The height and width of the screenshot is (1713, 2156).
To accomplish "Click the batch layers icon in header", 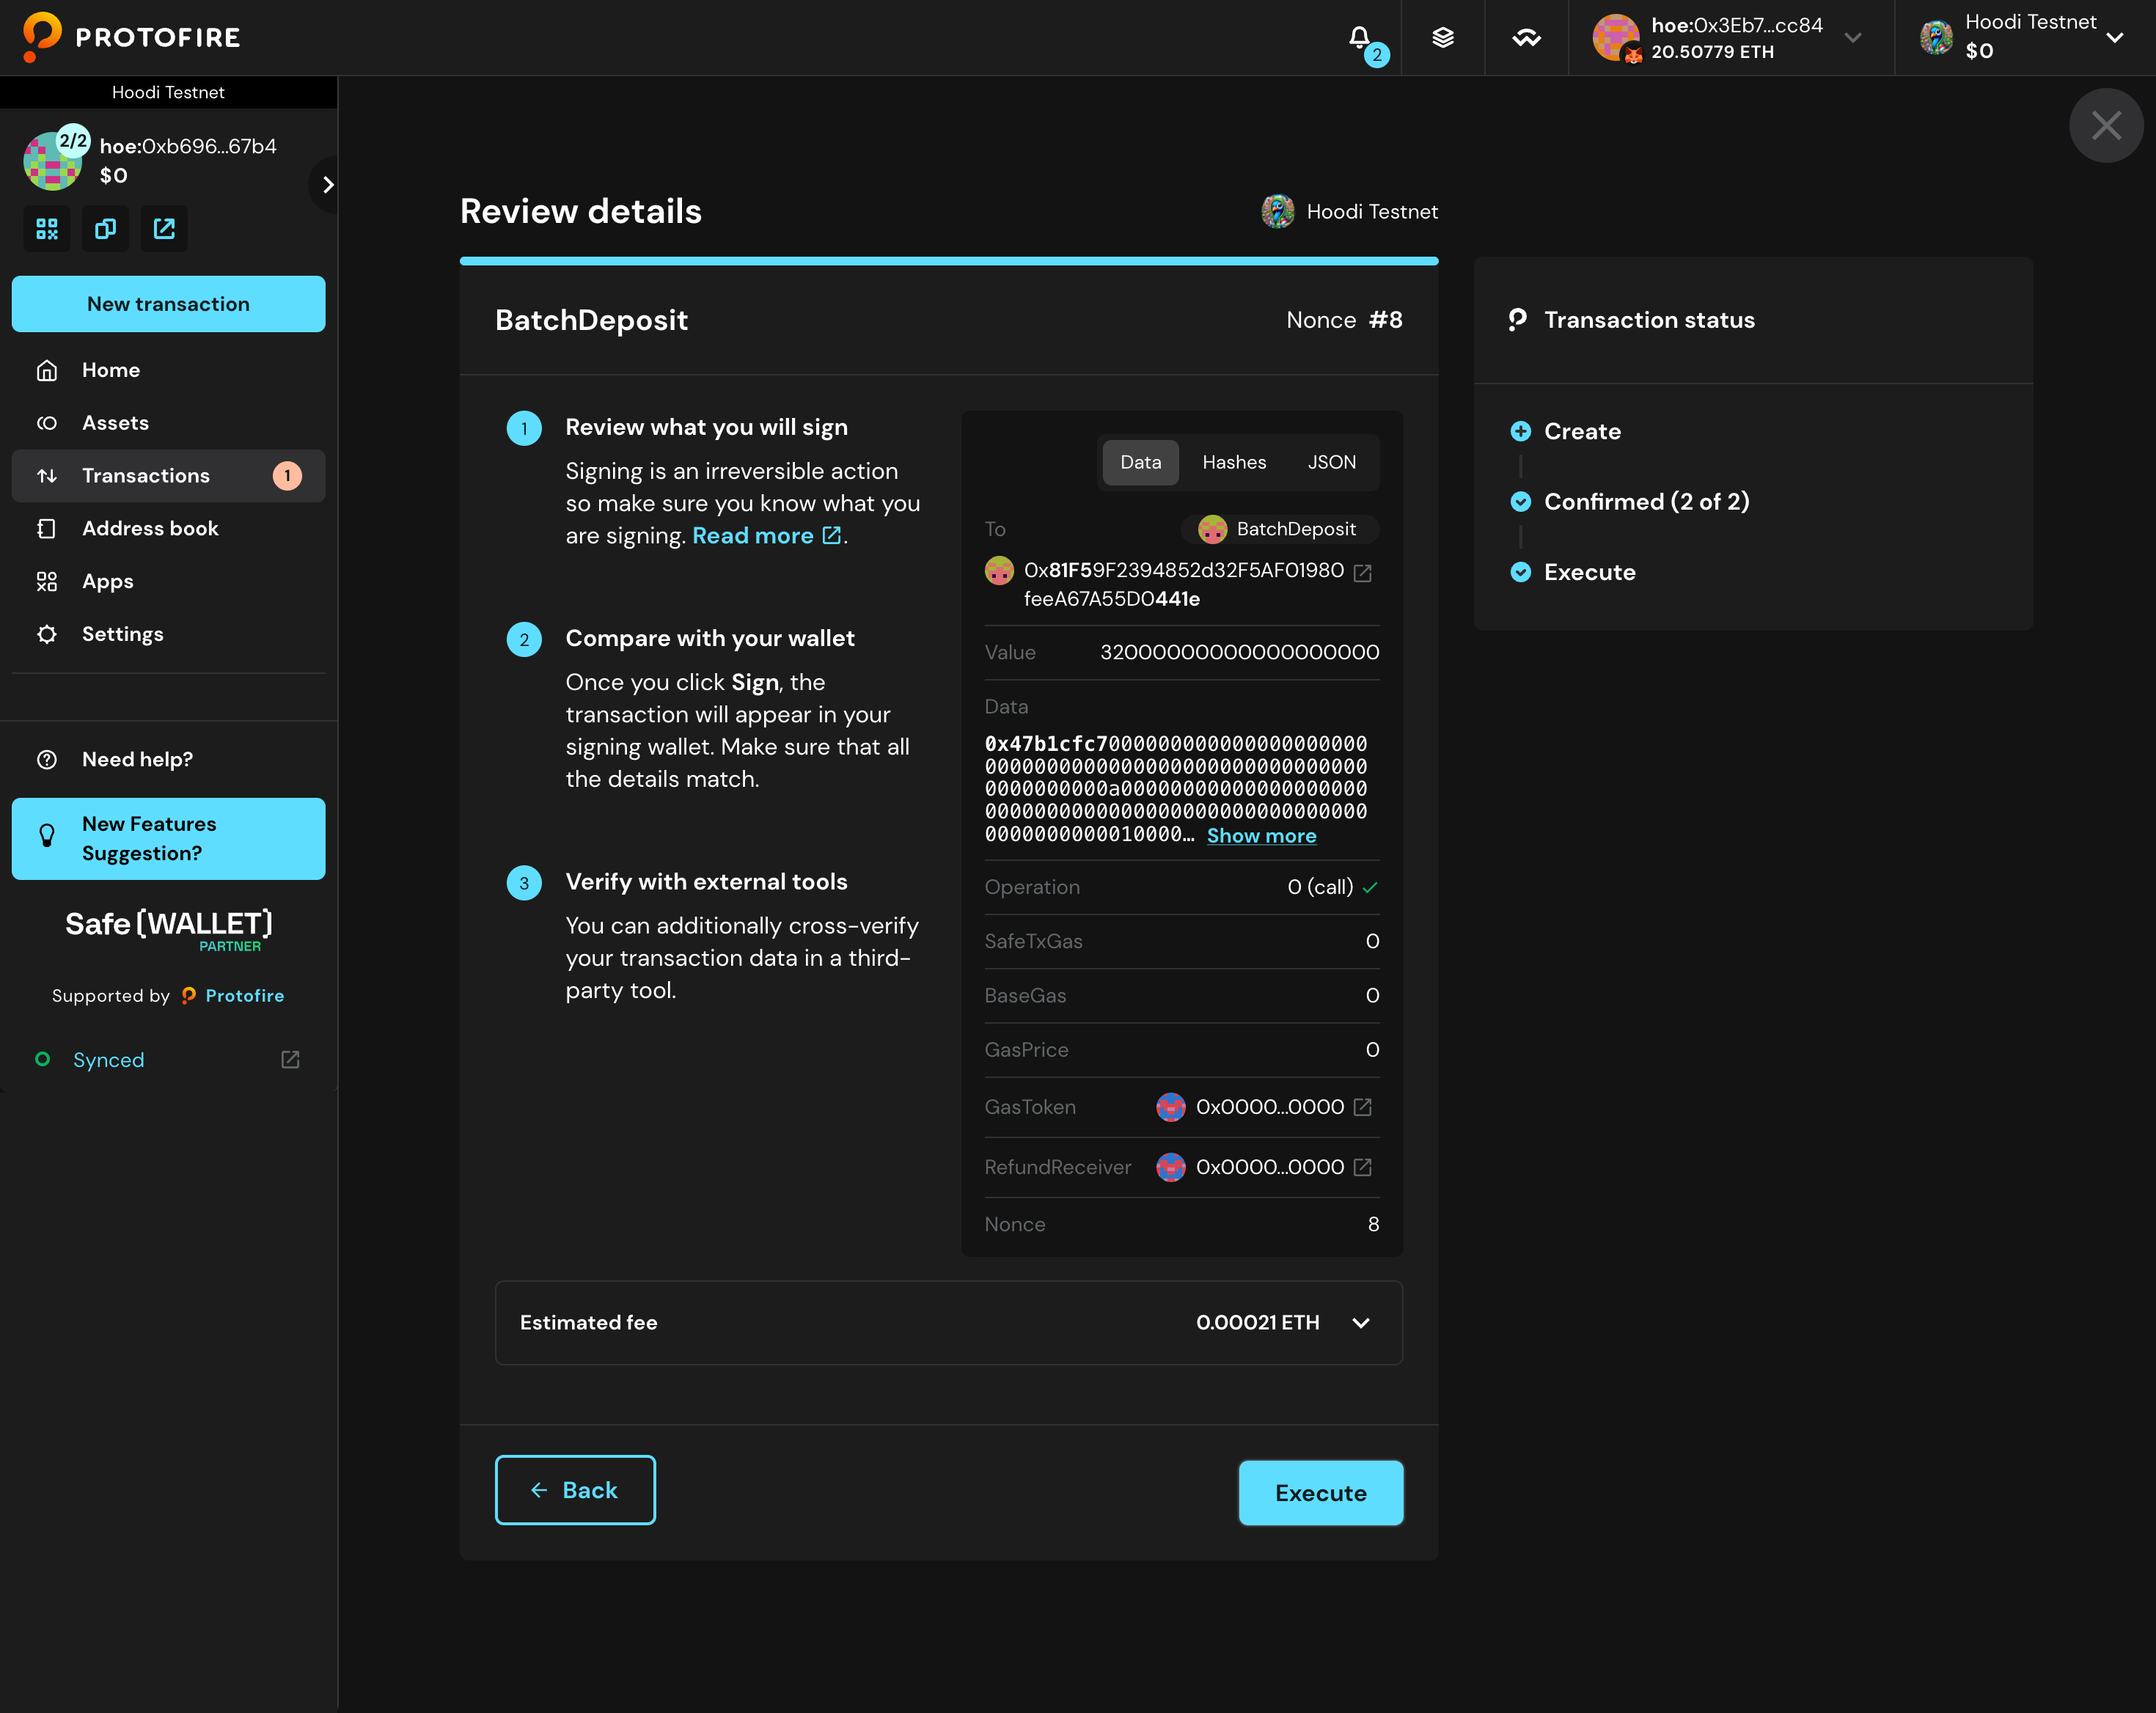I will (x=1442, y=38).
